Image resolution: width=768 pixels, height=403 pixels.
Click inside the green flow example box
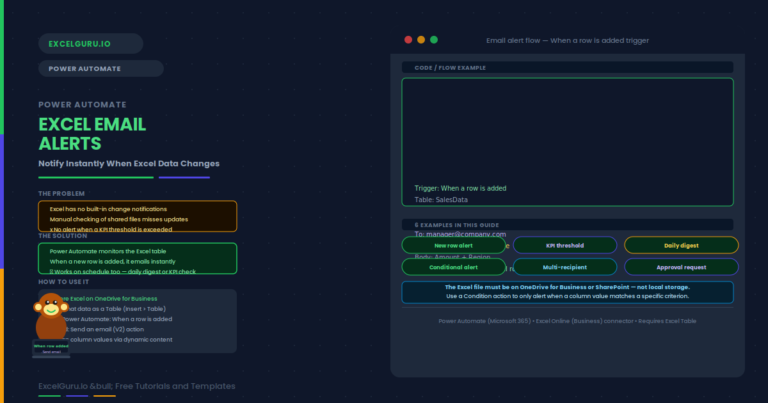pos(568,142)
